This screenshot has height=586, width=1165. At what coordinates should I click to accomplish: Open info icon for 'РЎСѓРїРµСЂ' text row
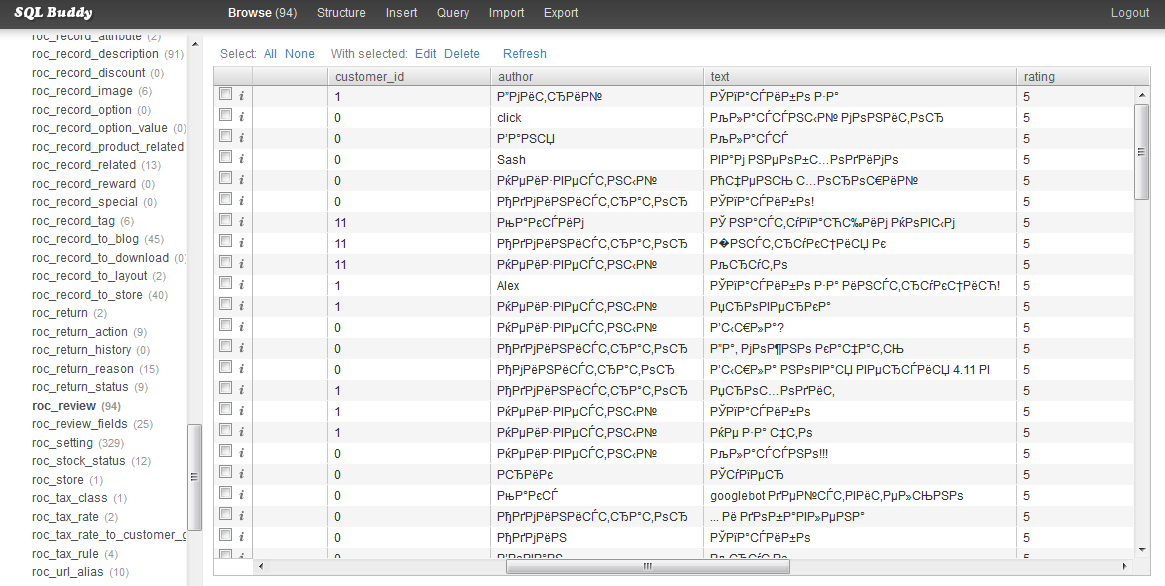[x=241, y=475]
